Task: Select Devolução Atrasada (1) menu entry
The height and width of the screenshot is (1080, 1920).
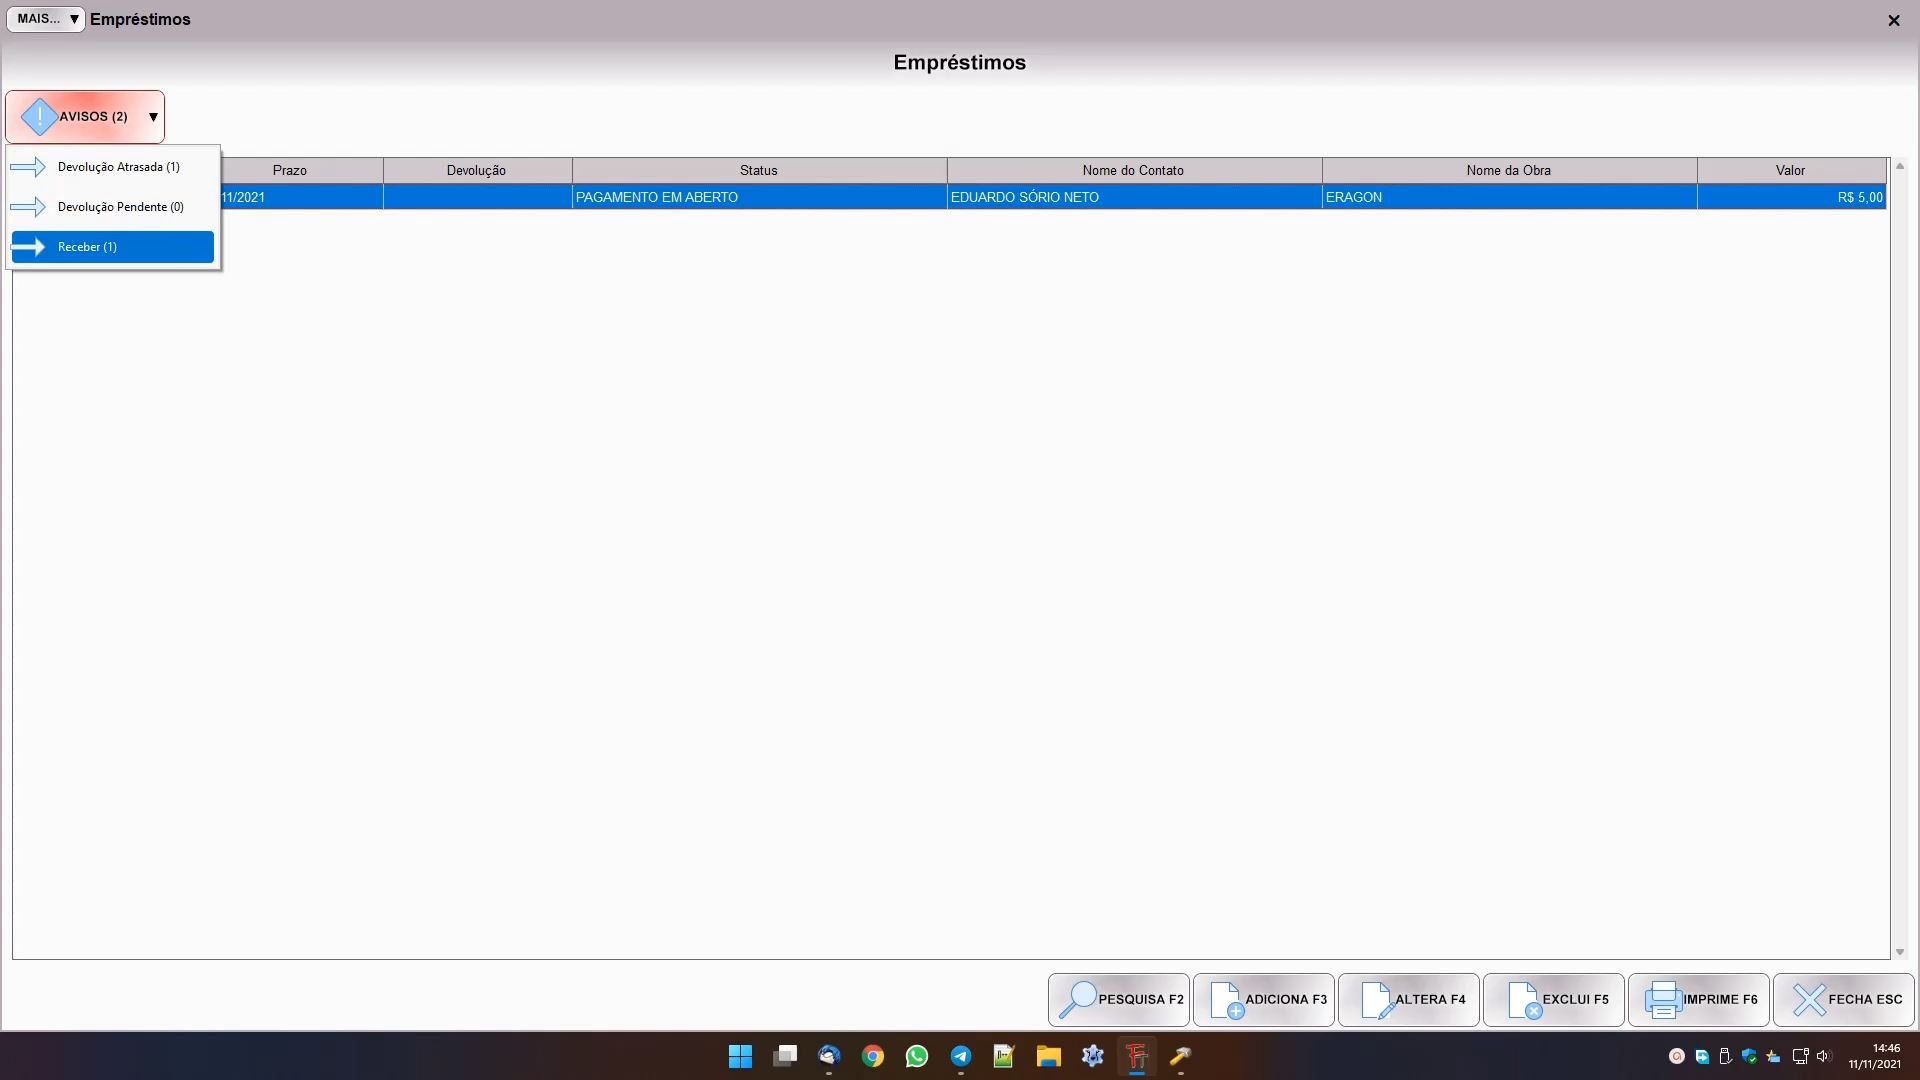Action: point(118,167)
